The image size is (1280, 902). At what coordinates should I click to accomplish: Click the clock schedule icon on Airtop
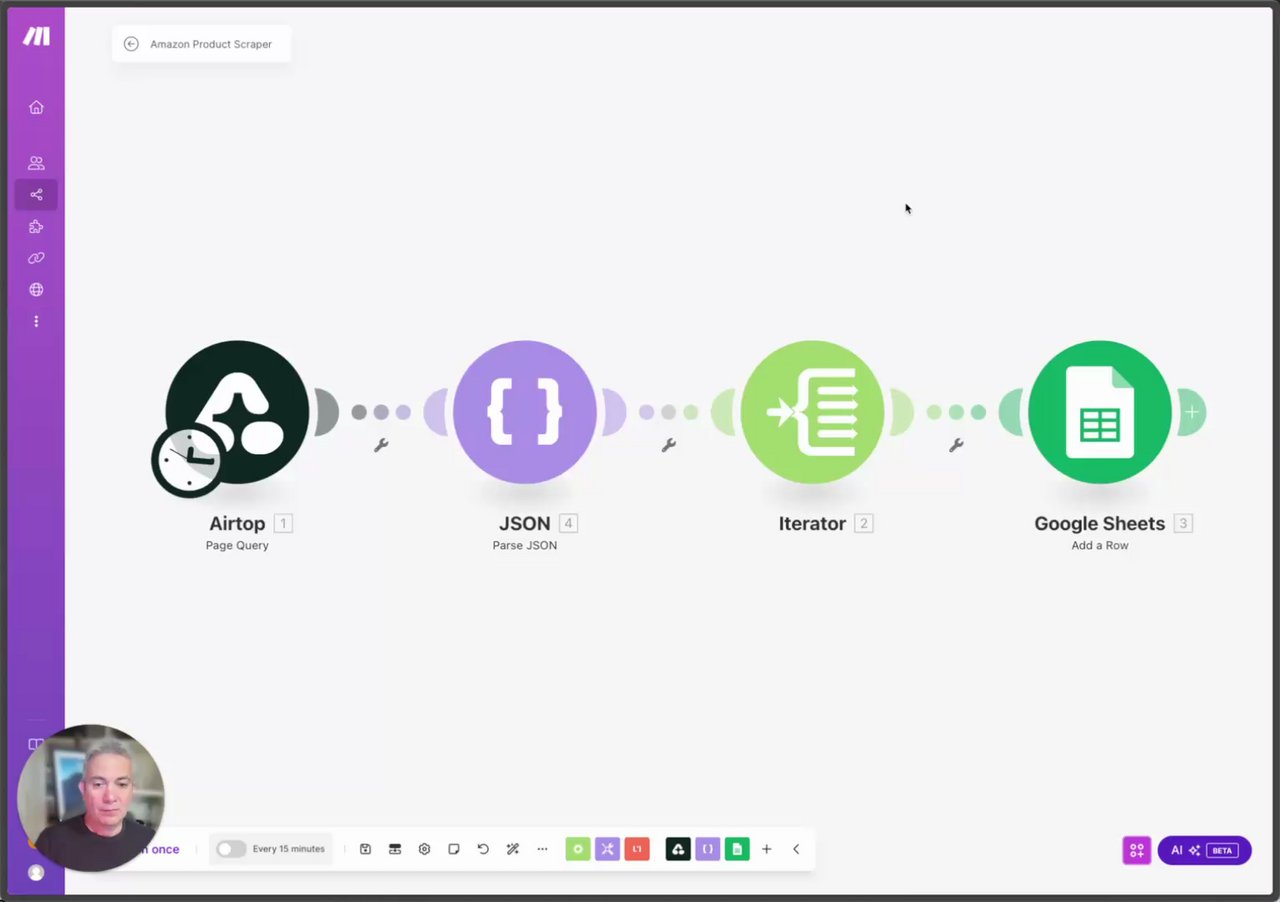(x=188, y=460)
